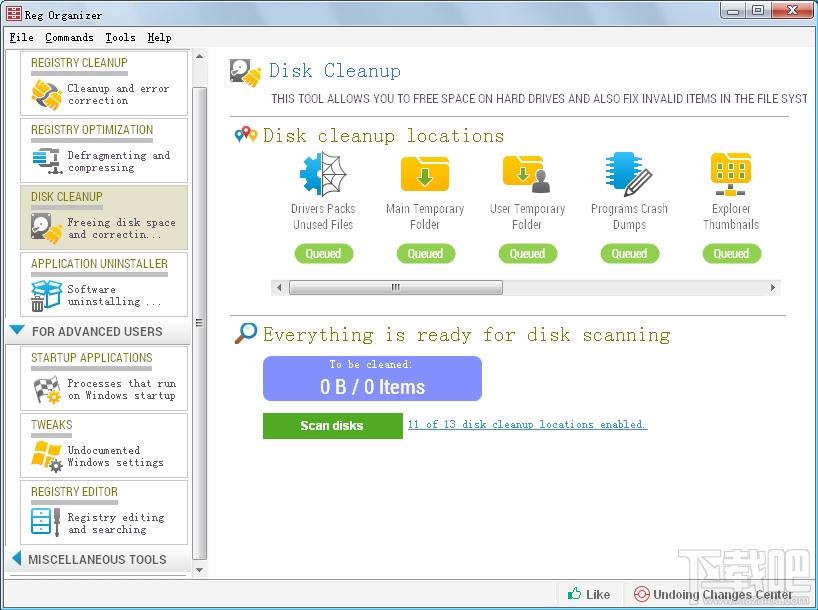Open the Undoing Changes Center

point(713,594)
